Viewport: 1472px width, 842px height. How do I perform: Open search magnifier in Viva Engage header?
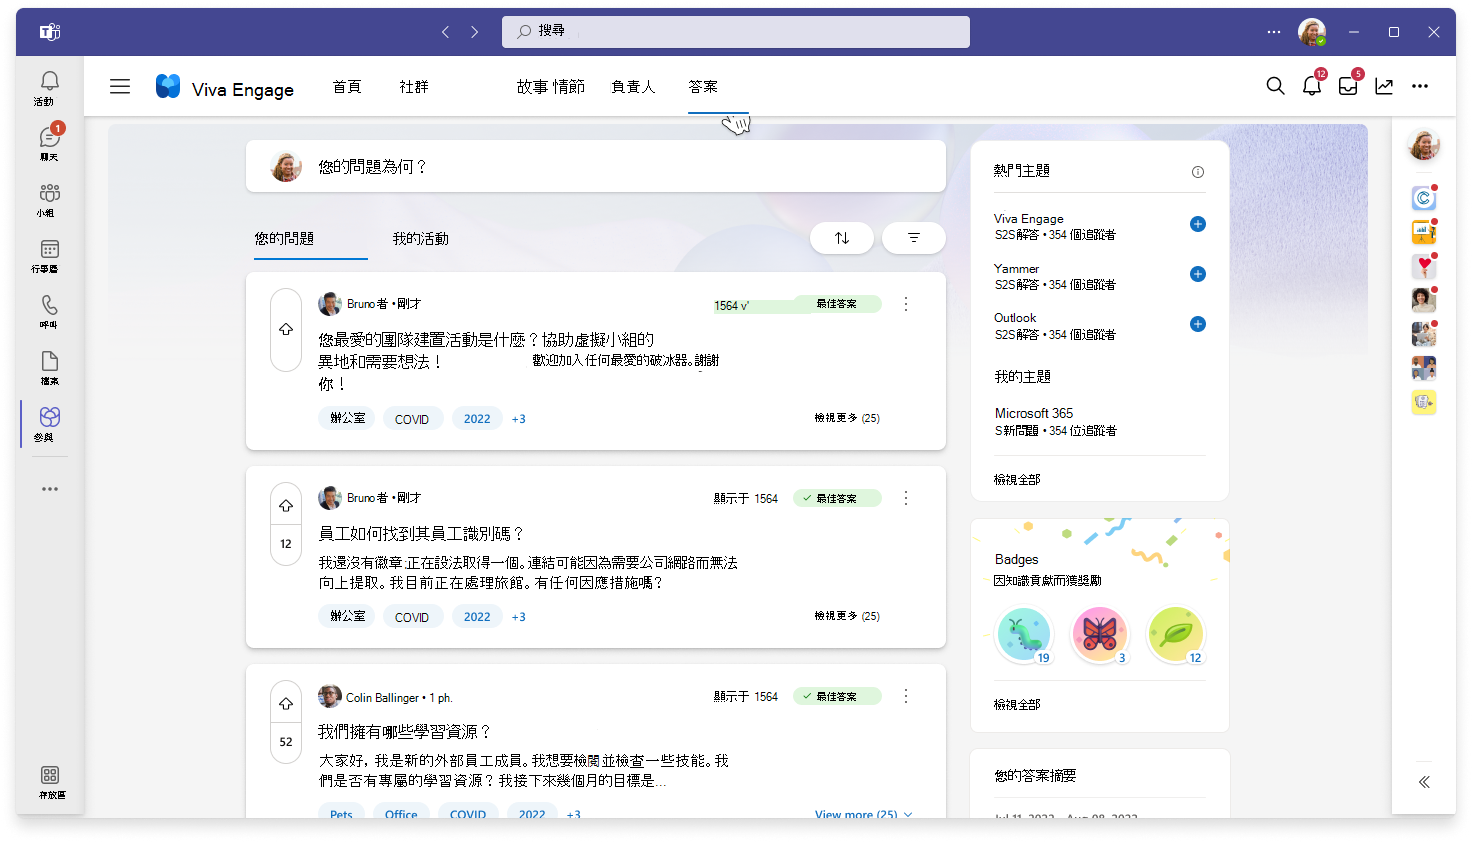[1275, 86]
